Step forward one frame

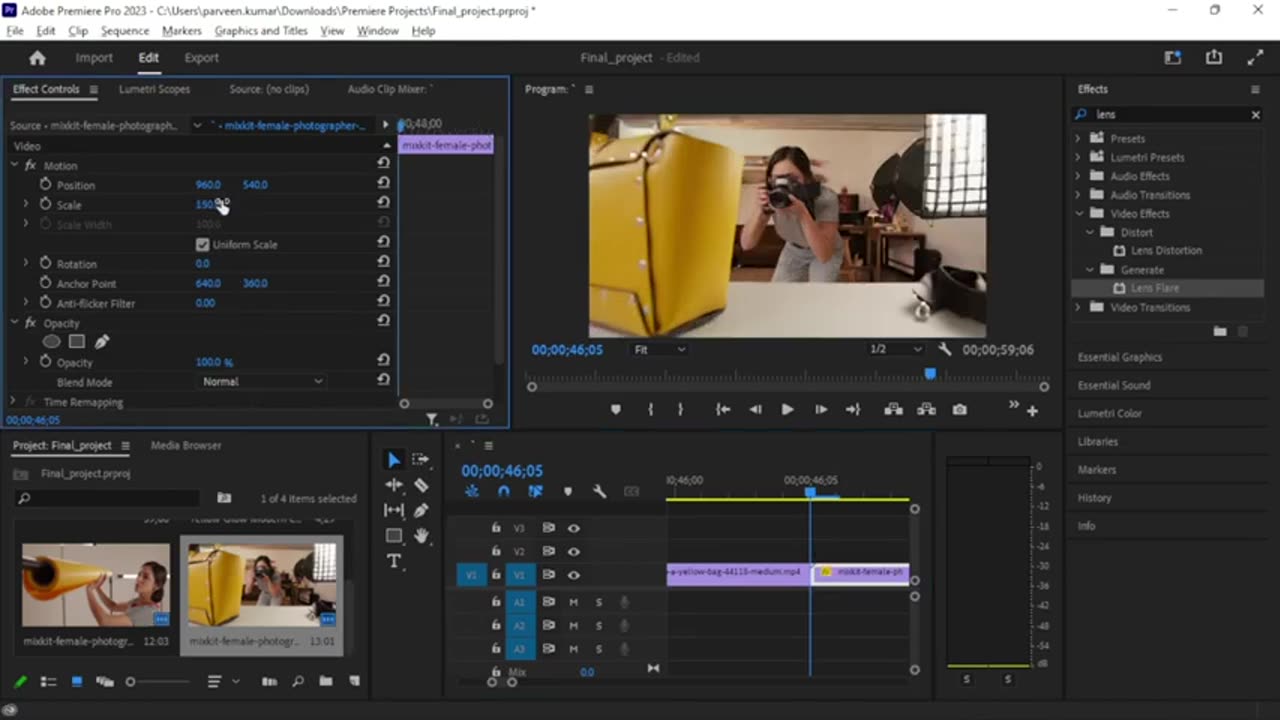coord(821,409)
